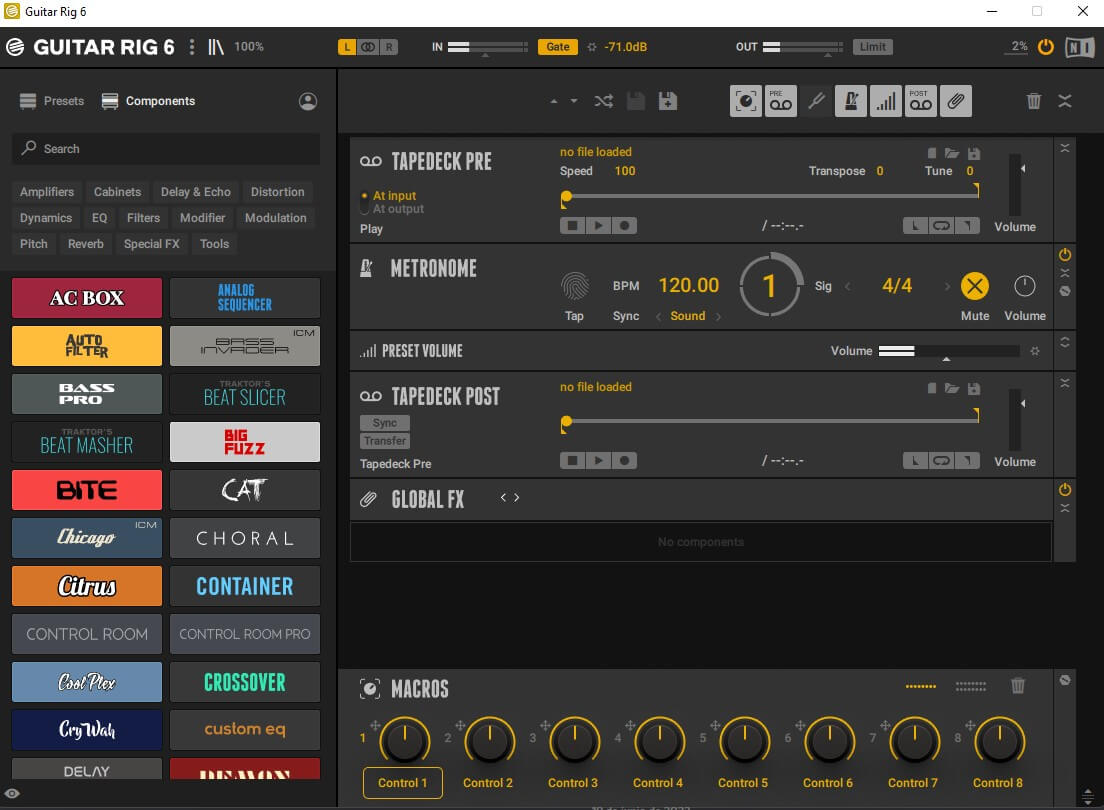Open the main menu three-dot icon
This screenshot has height=810, width=1104.
point(192,47)
